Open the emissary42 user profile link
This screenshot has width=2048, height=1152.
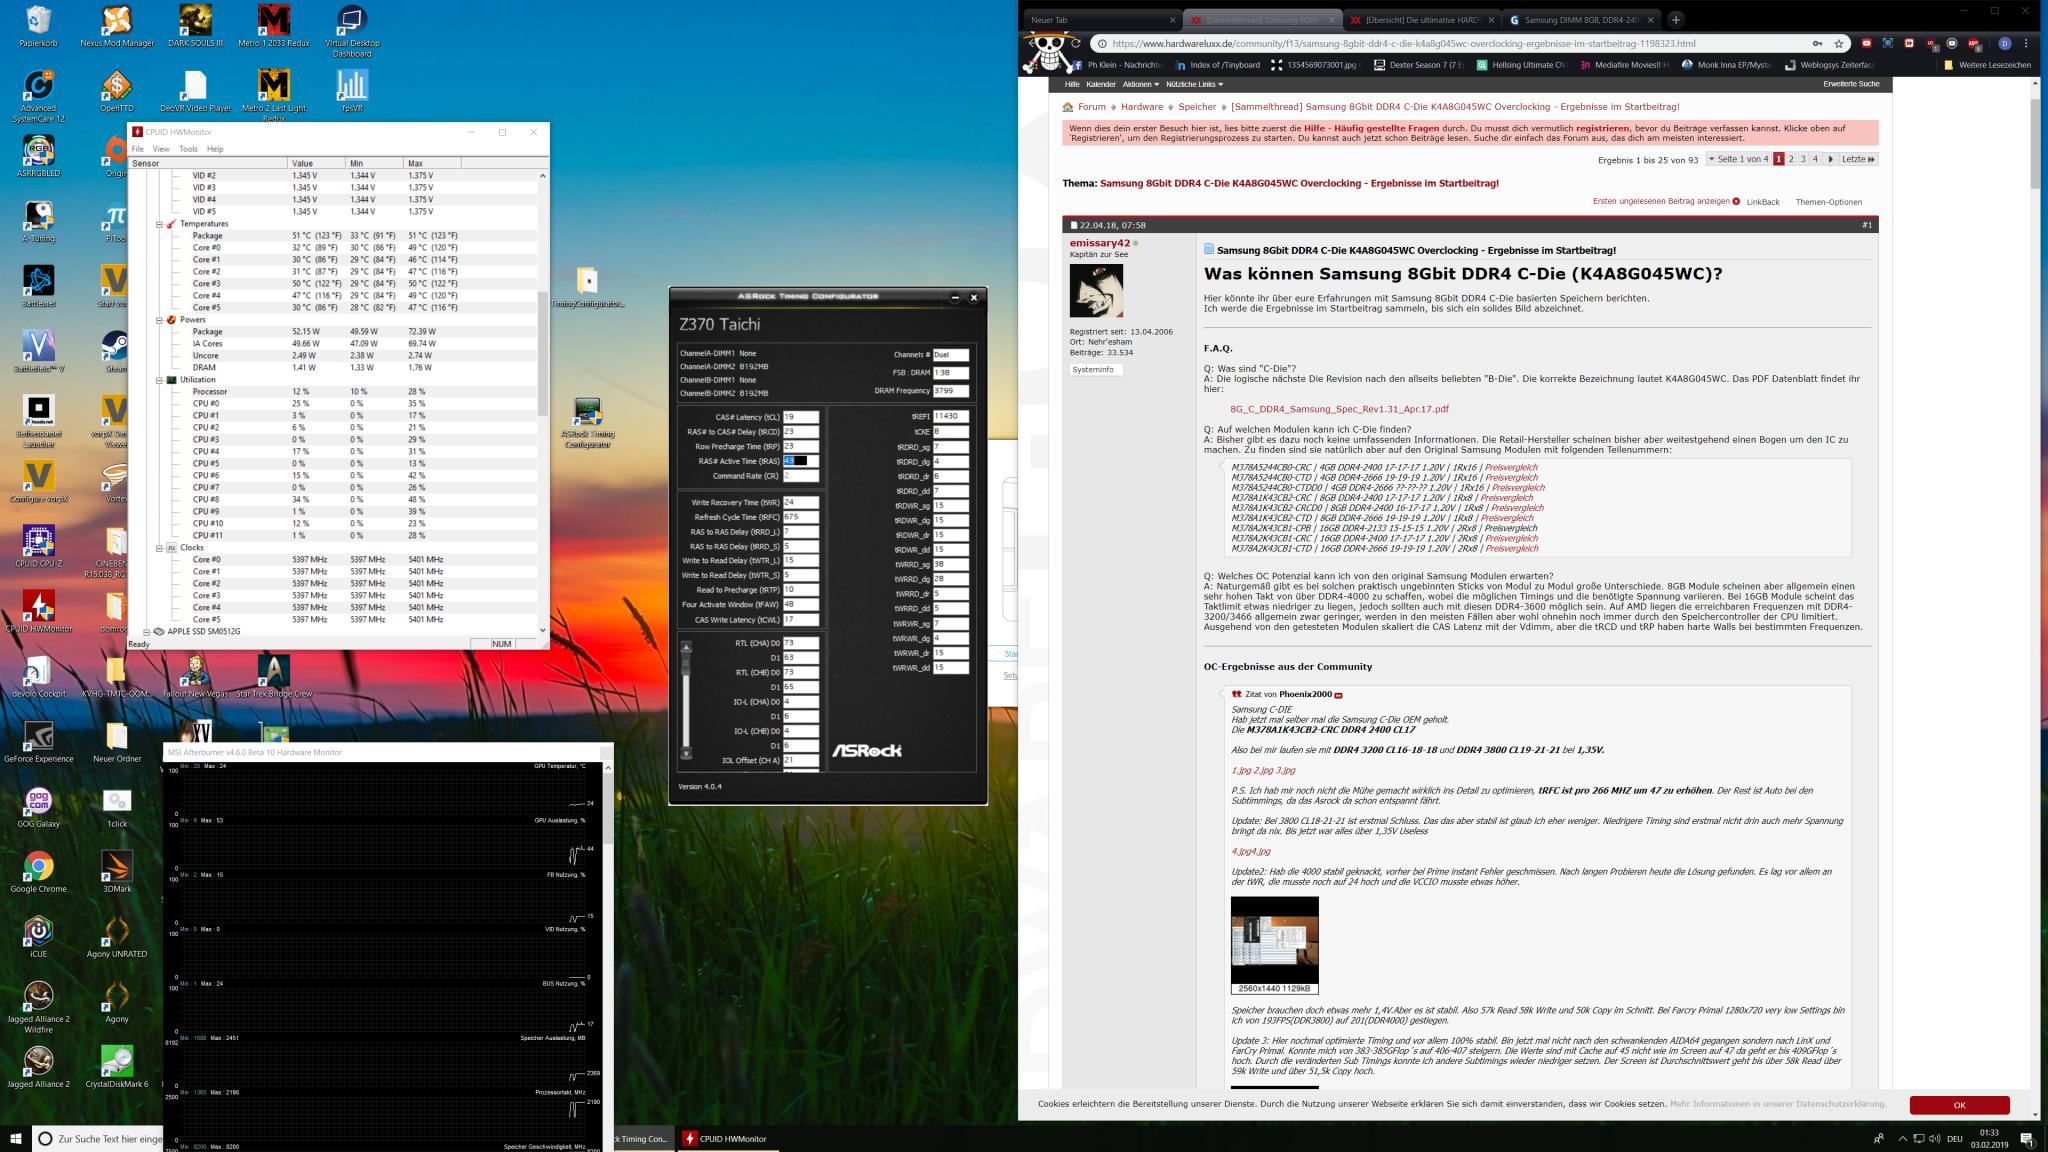coord(1099,243)
